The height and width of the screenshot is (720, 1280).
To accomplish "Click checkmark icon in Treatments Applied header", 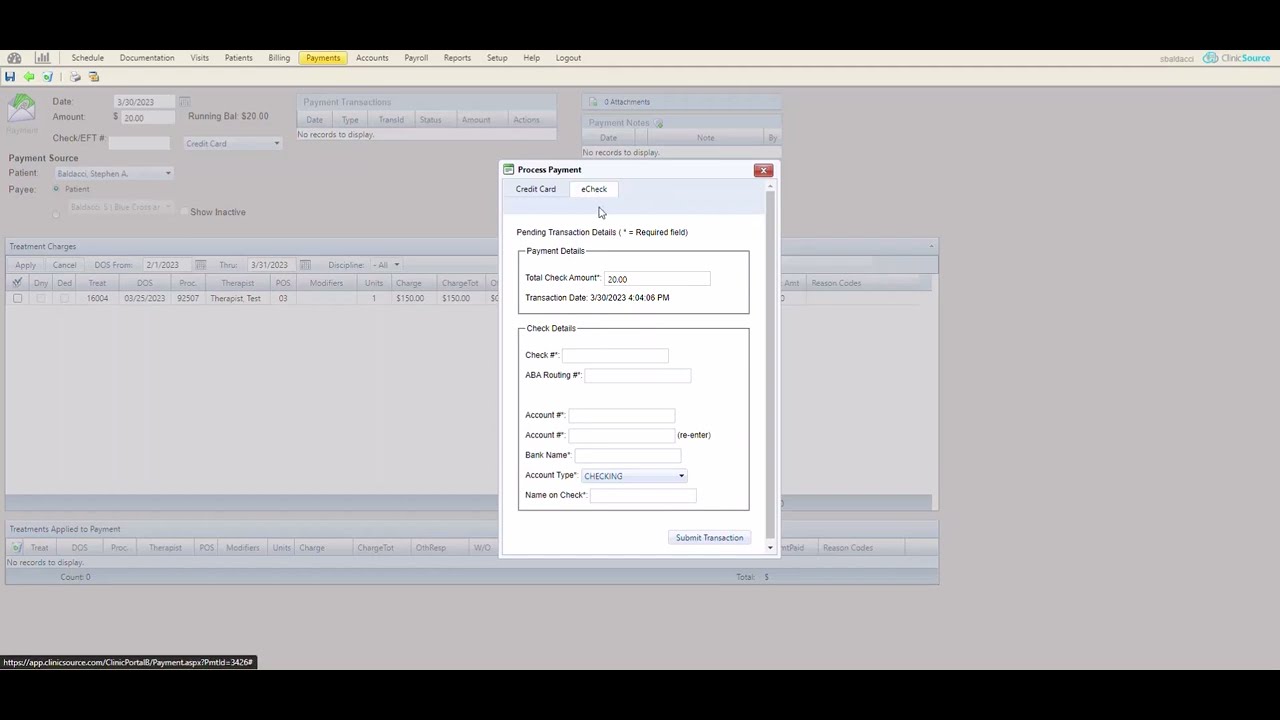I will pyautogui.click(x=17, y=548).
